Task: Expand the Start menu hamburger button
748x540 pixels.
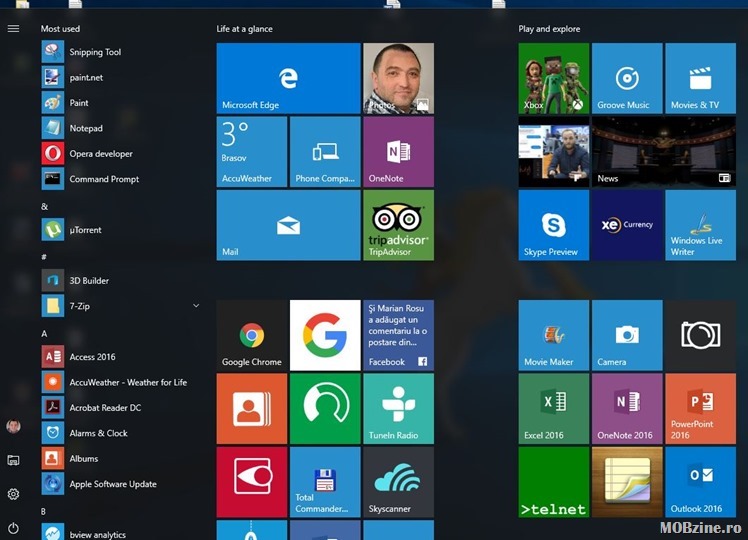Action: click(x=13, y=28)
